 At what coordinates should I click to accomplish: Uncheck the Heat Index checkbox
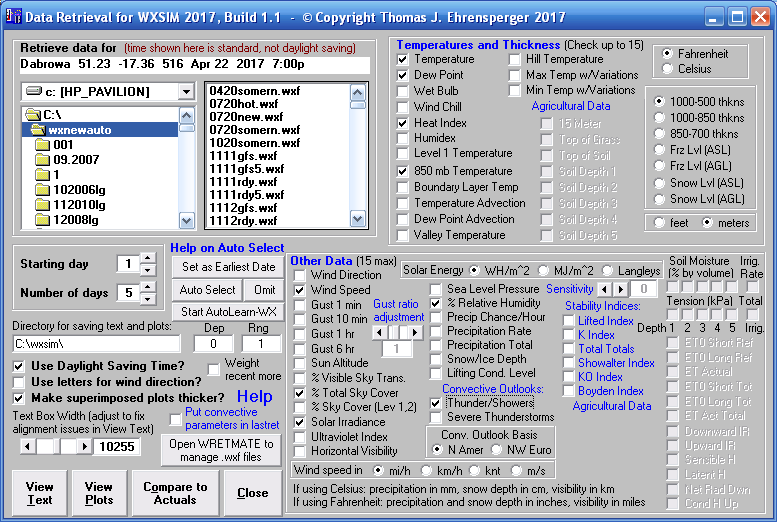[402, 123]
